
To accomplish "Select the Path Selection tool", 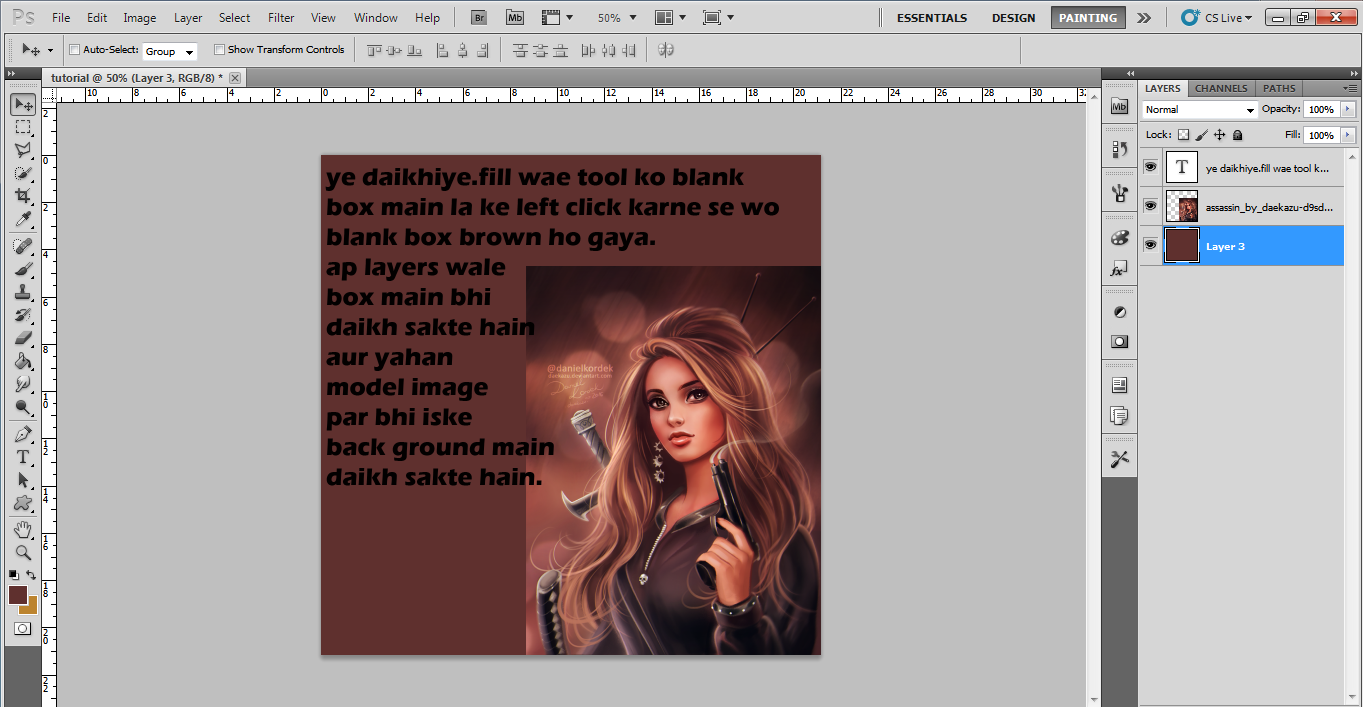I will [22, 480].
